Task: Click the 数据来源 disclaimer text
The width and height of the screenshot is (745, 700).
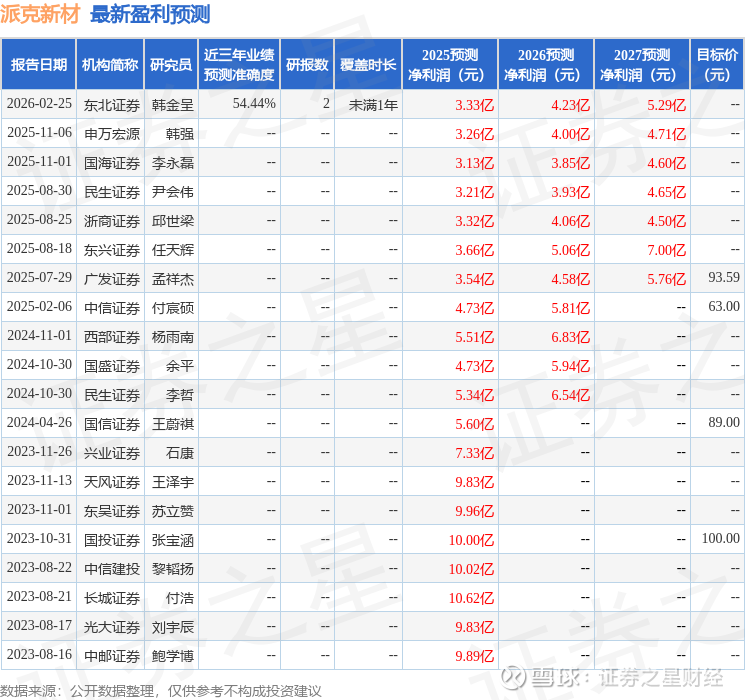Action: pyautogui.click(x=161, y=690)
